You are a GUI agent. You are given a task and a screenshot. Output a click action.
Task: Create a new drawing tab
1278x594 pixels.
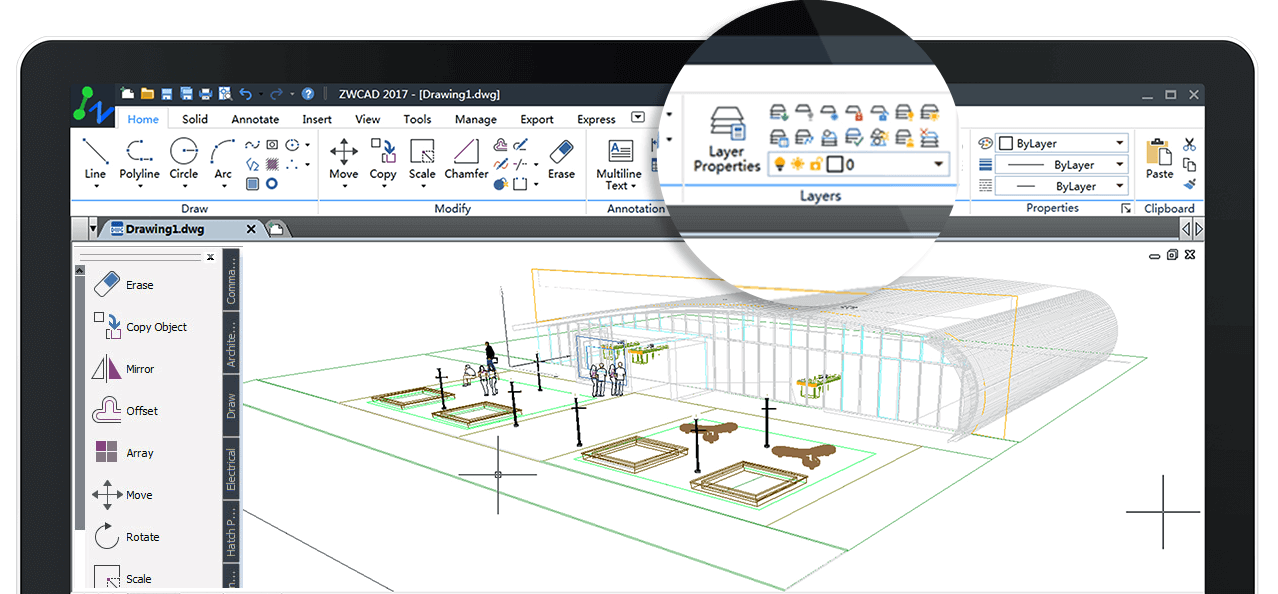click(276, 229)
